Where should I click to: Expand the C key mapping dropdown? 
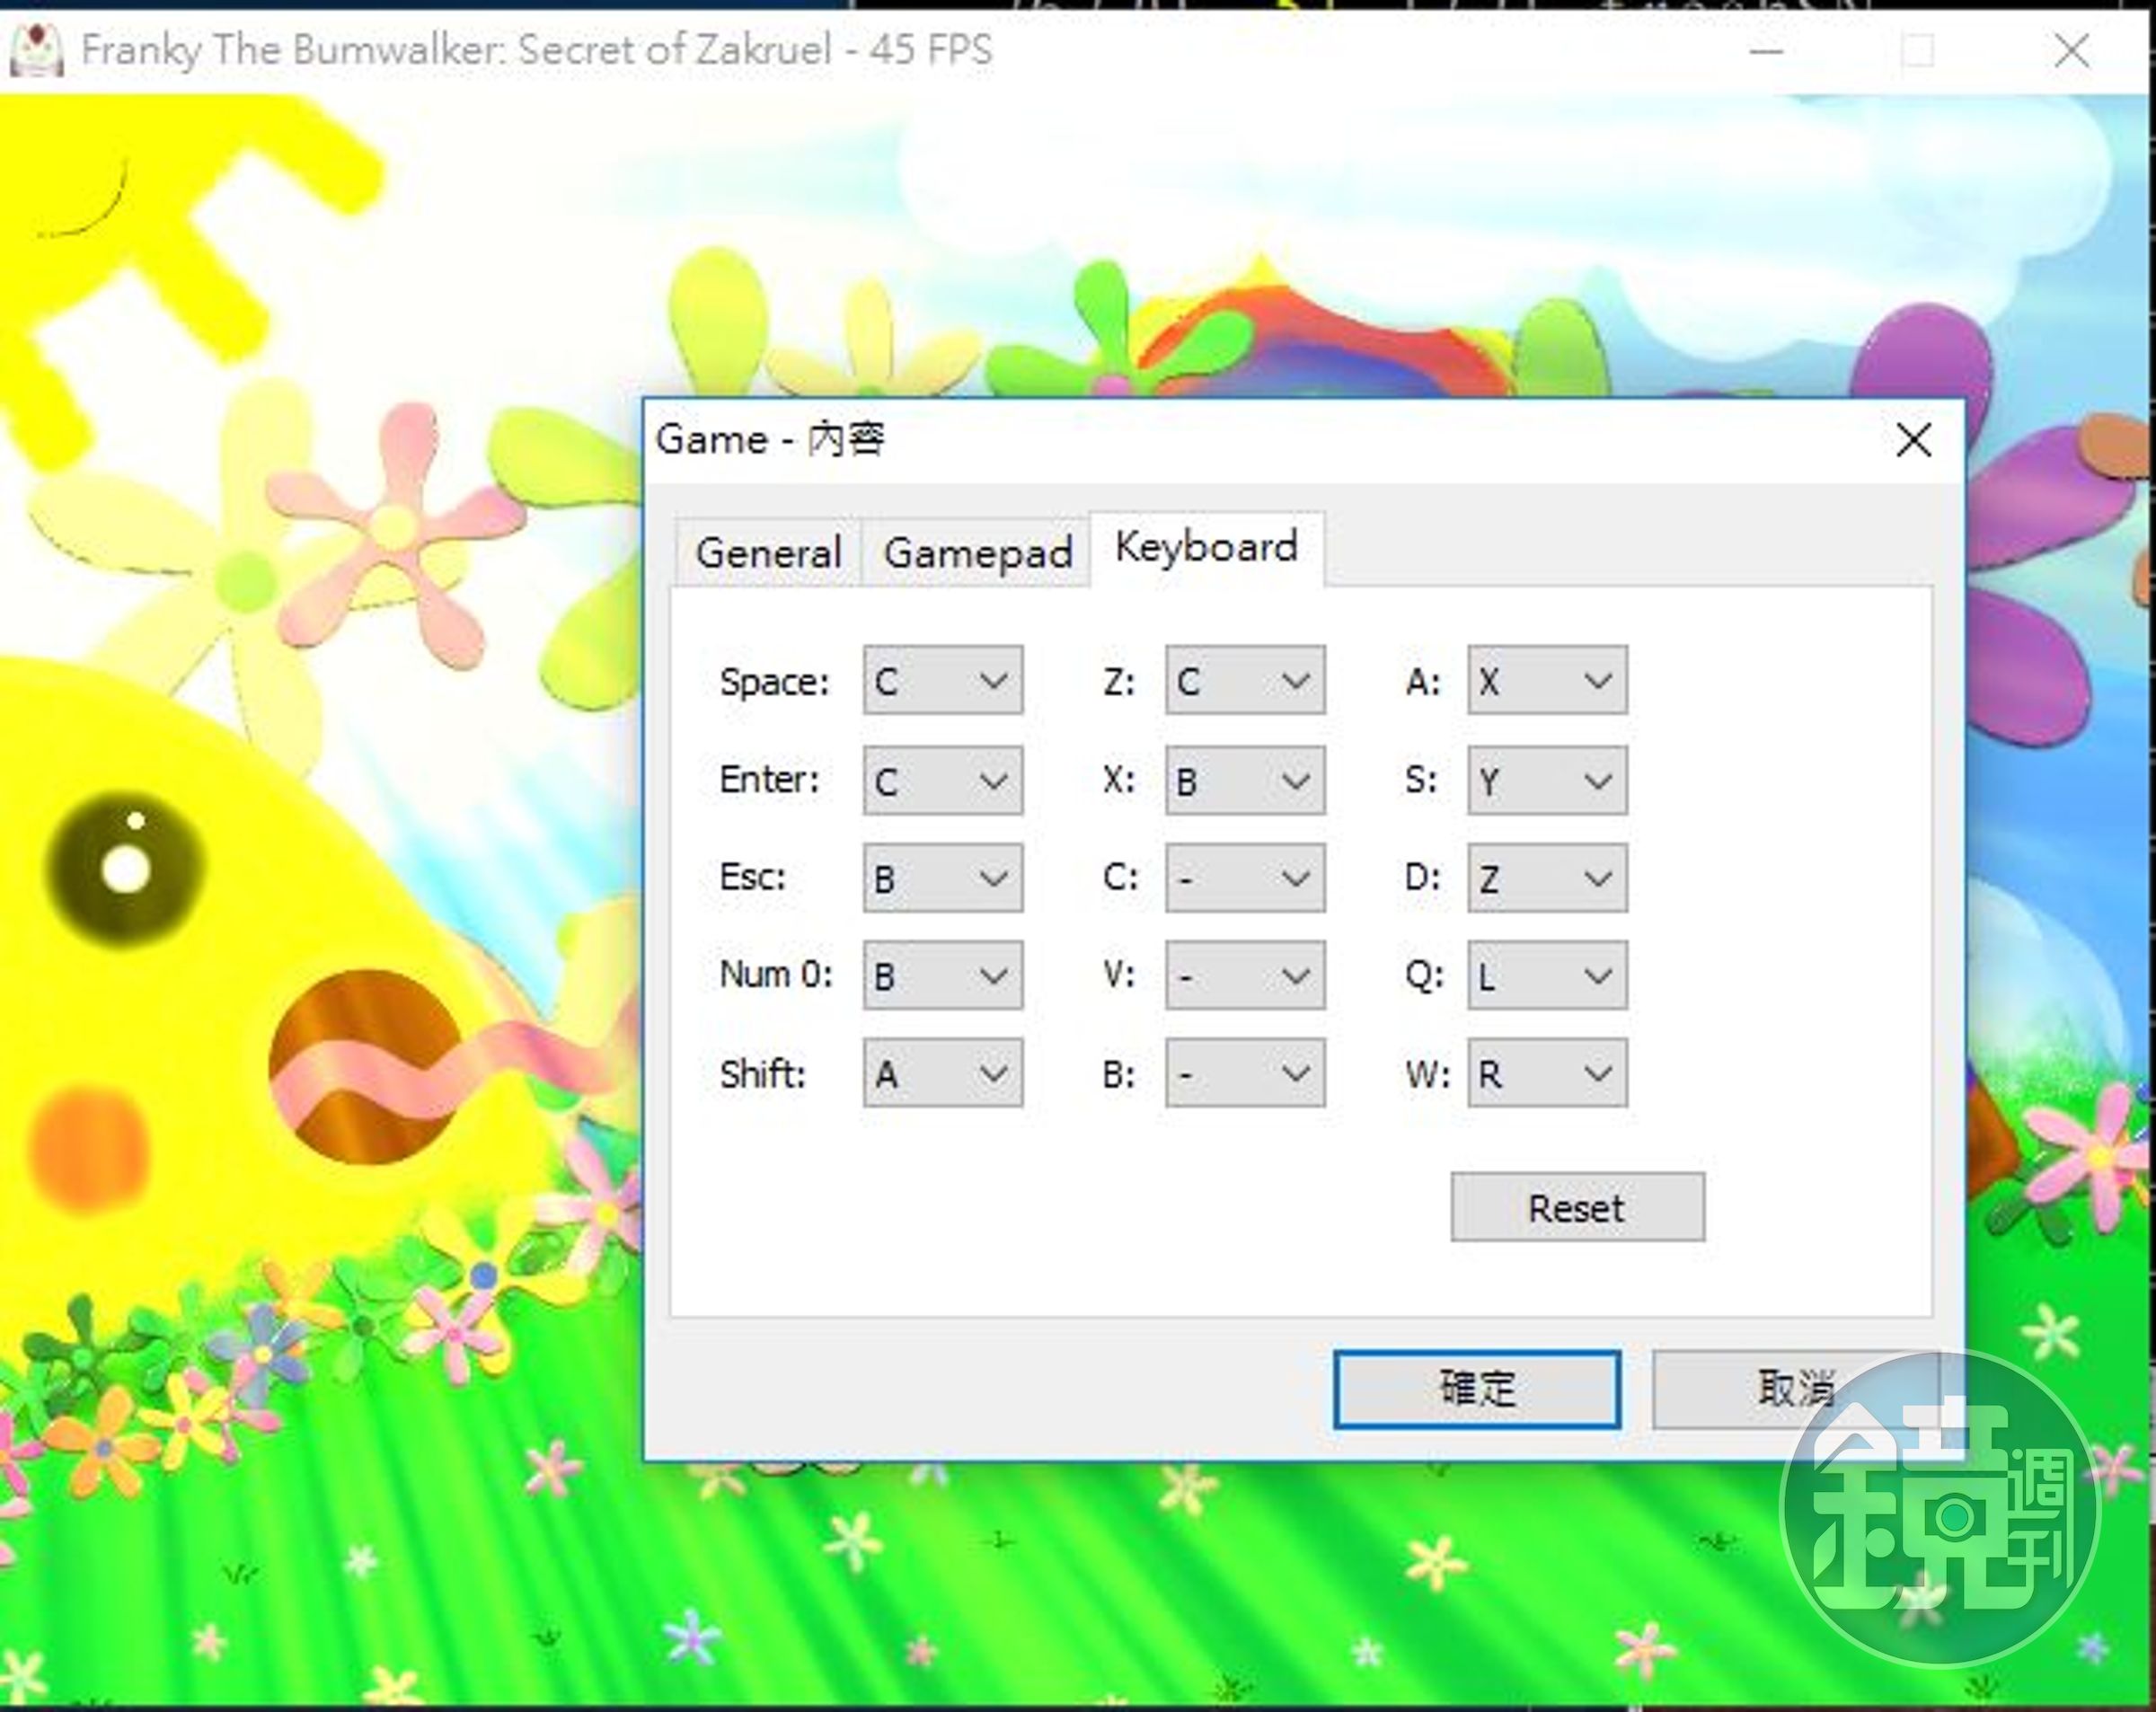1245,878
